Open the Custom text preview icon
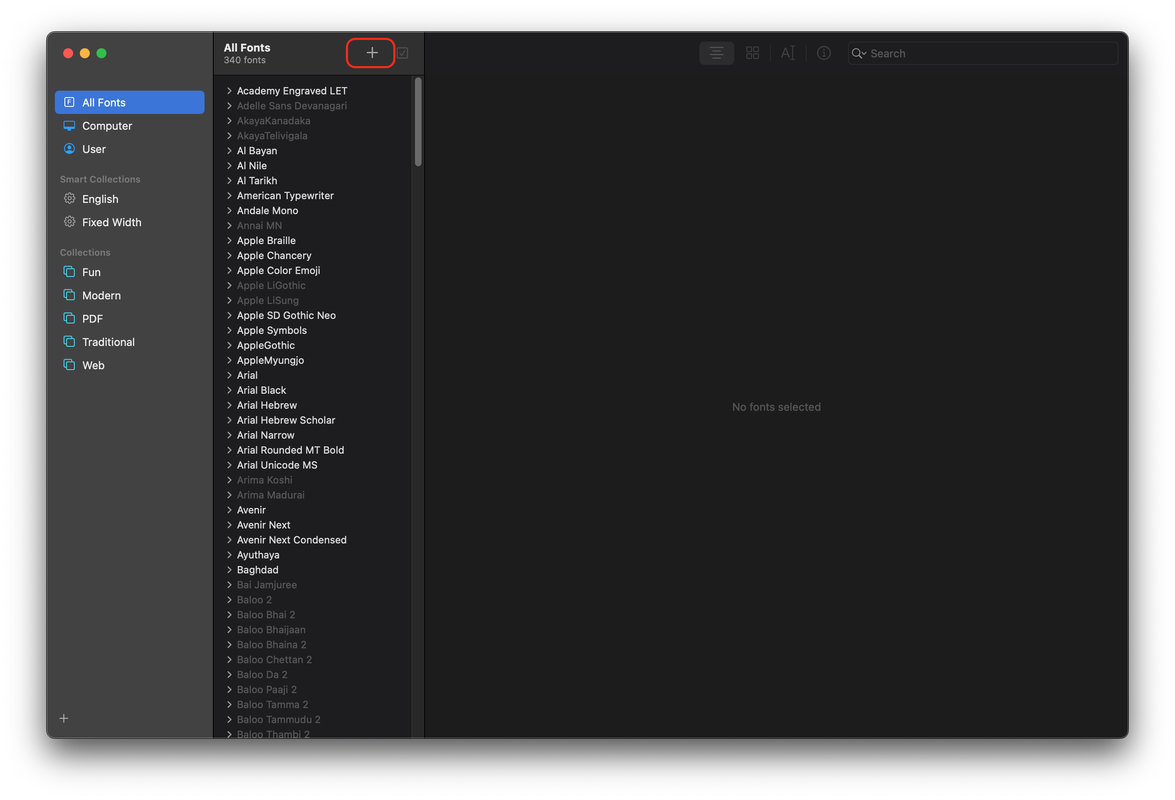 pos(788,53)
